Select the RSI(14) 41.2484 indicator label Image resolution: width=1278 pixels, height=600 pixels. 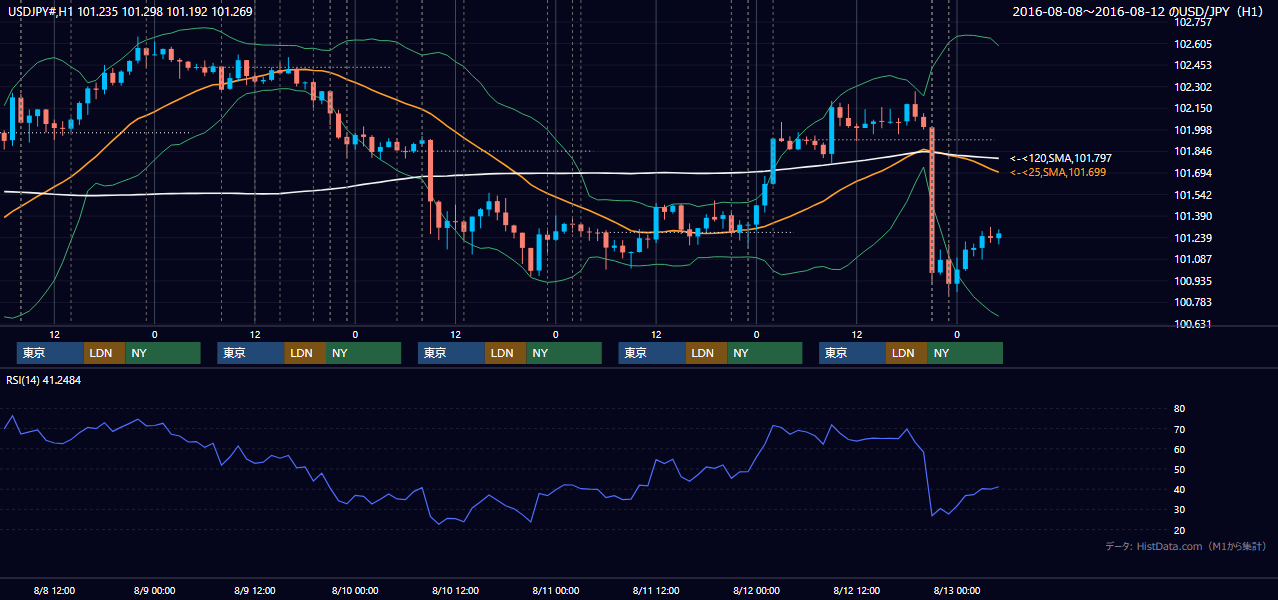coord(44,379)
